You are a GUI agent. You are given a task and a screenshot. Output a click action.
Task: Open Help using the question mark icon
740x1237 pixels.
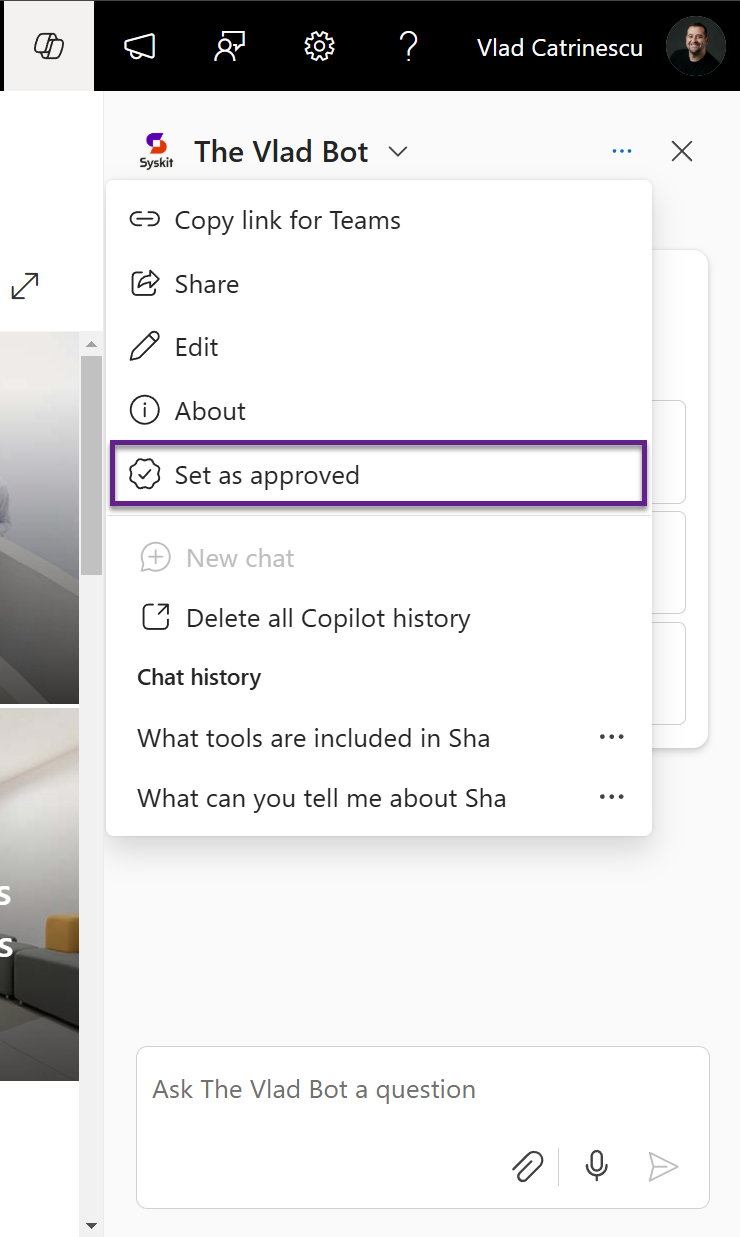(408, 45)
